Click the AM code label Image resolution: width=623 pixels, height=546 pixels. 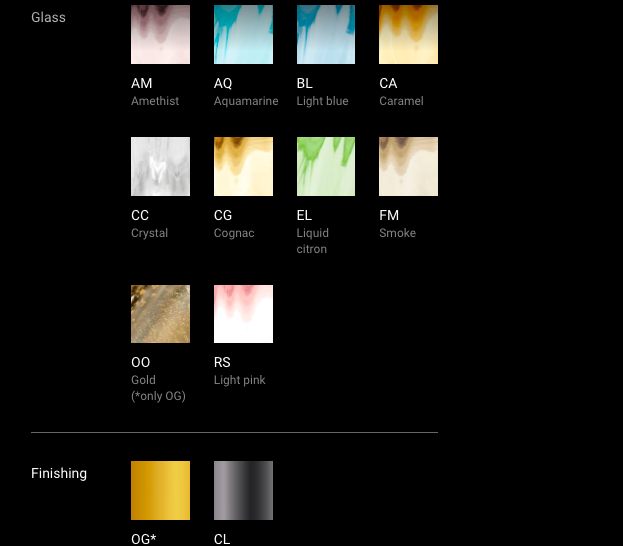[x=142, y=84]
